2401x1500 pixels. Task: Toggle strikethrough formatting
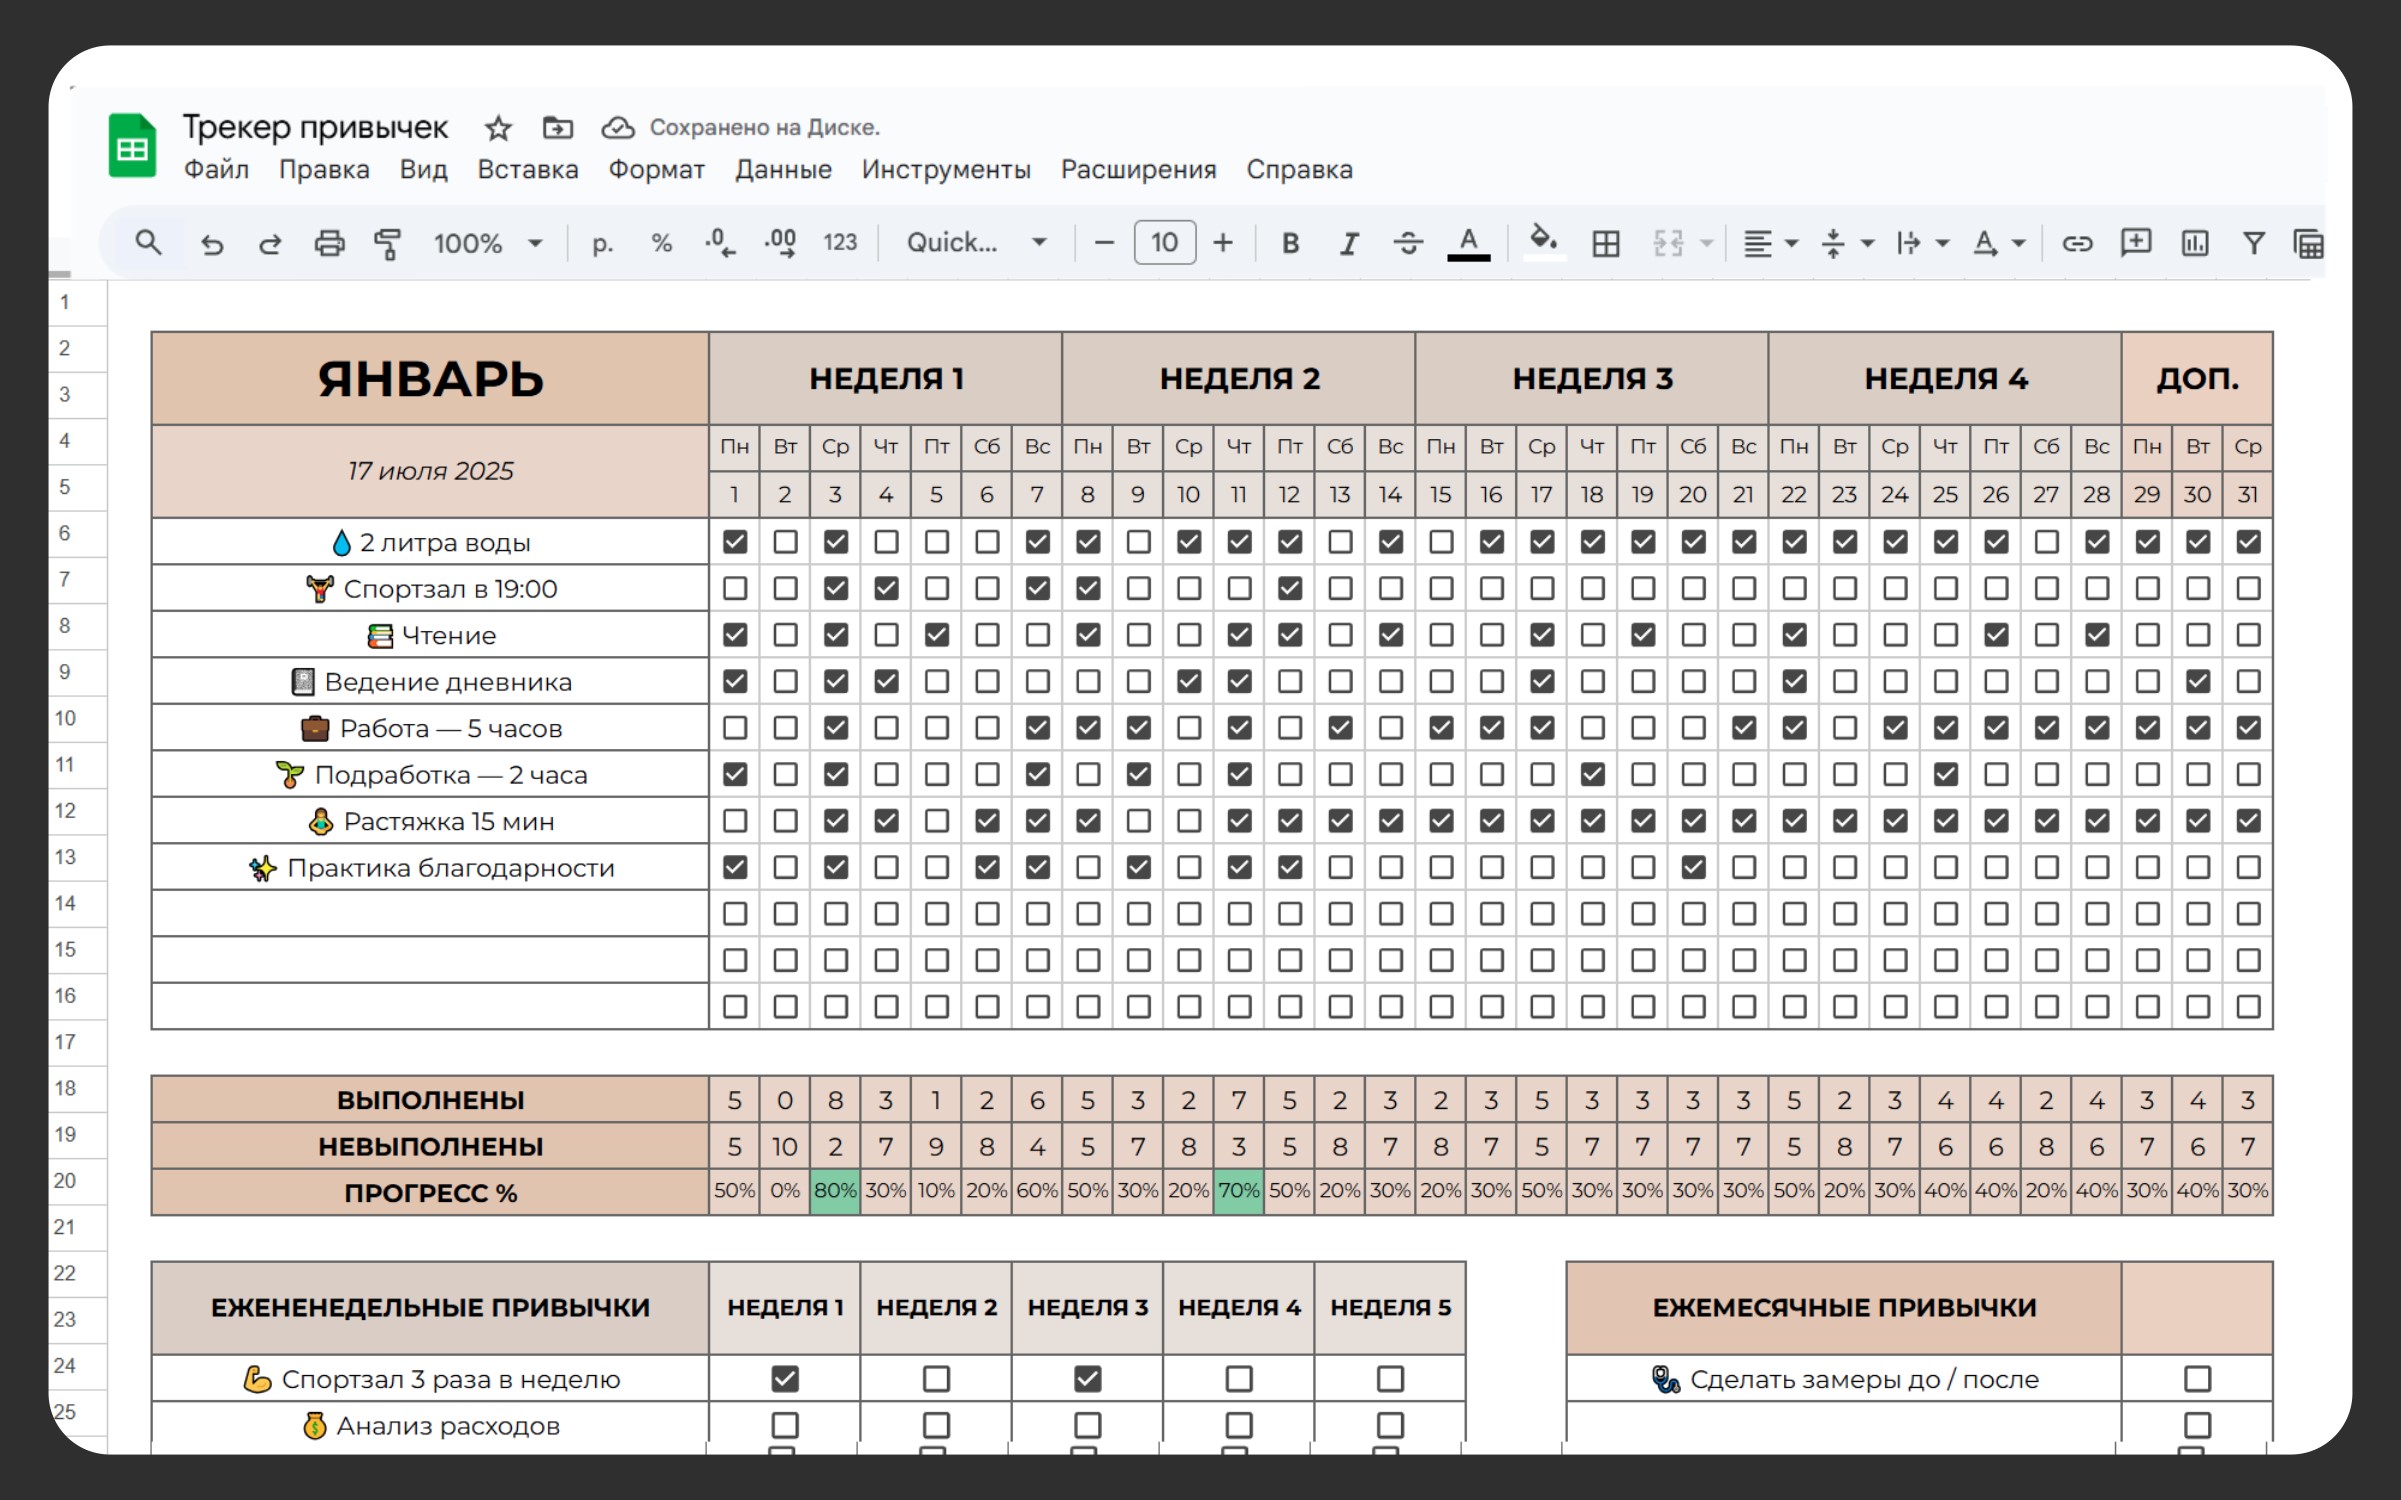[1408, 243]
